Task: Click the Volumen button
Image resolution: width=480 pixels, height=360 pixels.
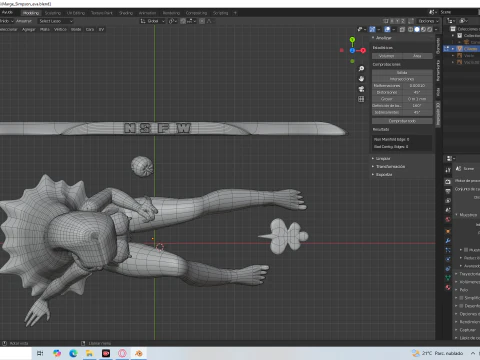Action: [387, 56]
